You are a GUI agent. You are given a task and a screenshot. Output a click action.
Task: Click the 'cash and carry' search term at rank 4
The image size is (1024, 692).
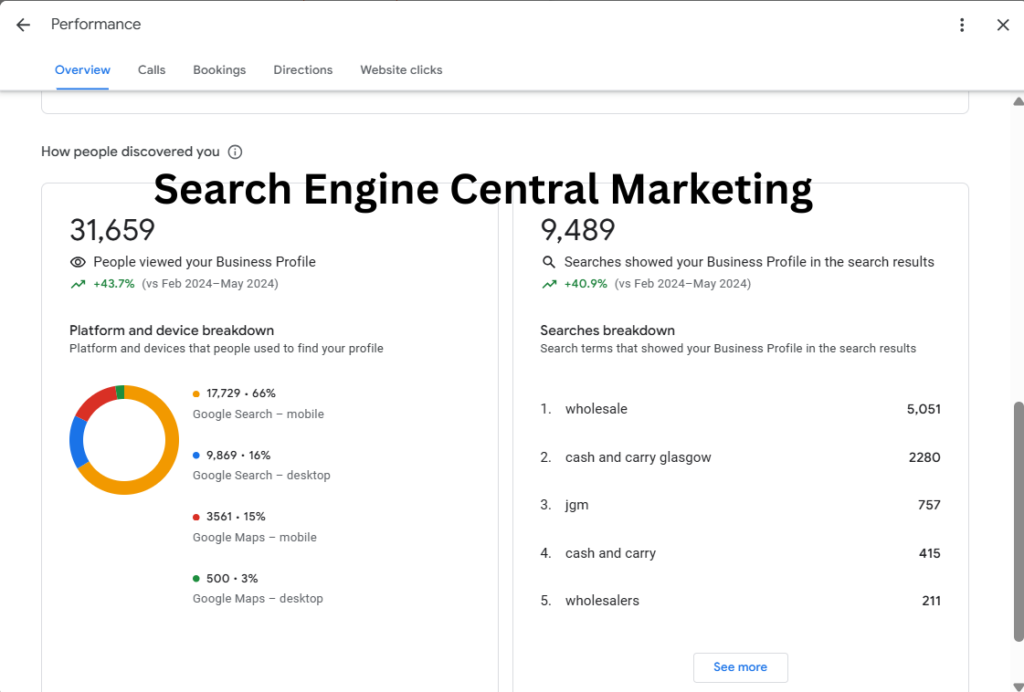611,554
